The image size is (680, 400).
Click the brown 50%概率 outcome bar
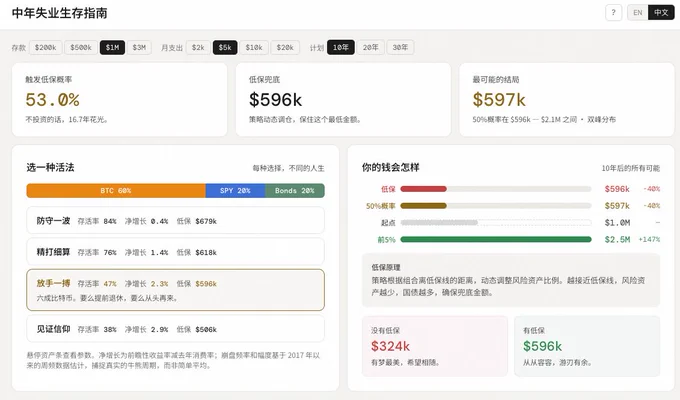point(423,206)
